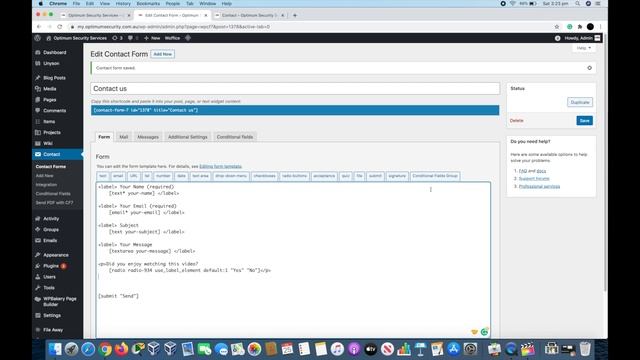Switch to the Conditional fields tab
Image resolution: width=640 pixels, height=360 pixels.
pyautogui.click(x=235, y=137)
